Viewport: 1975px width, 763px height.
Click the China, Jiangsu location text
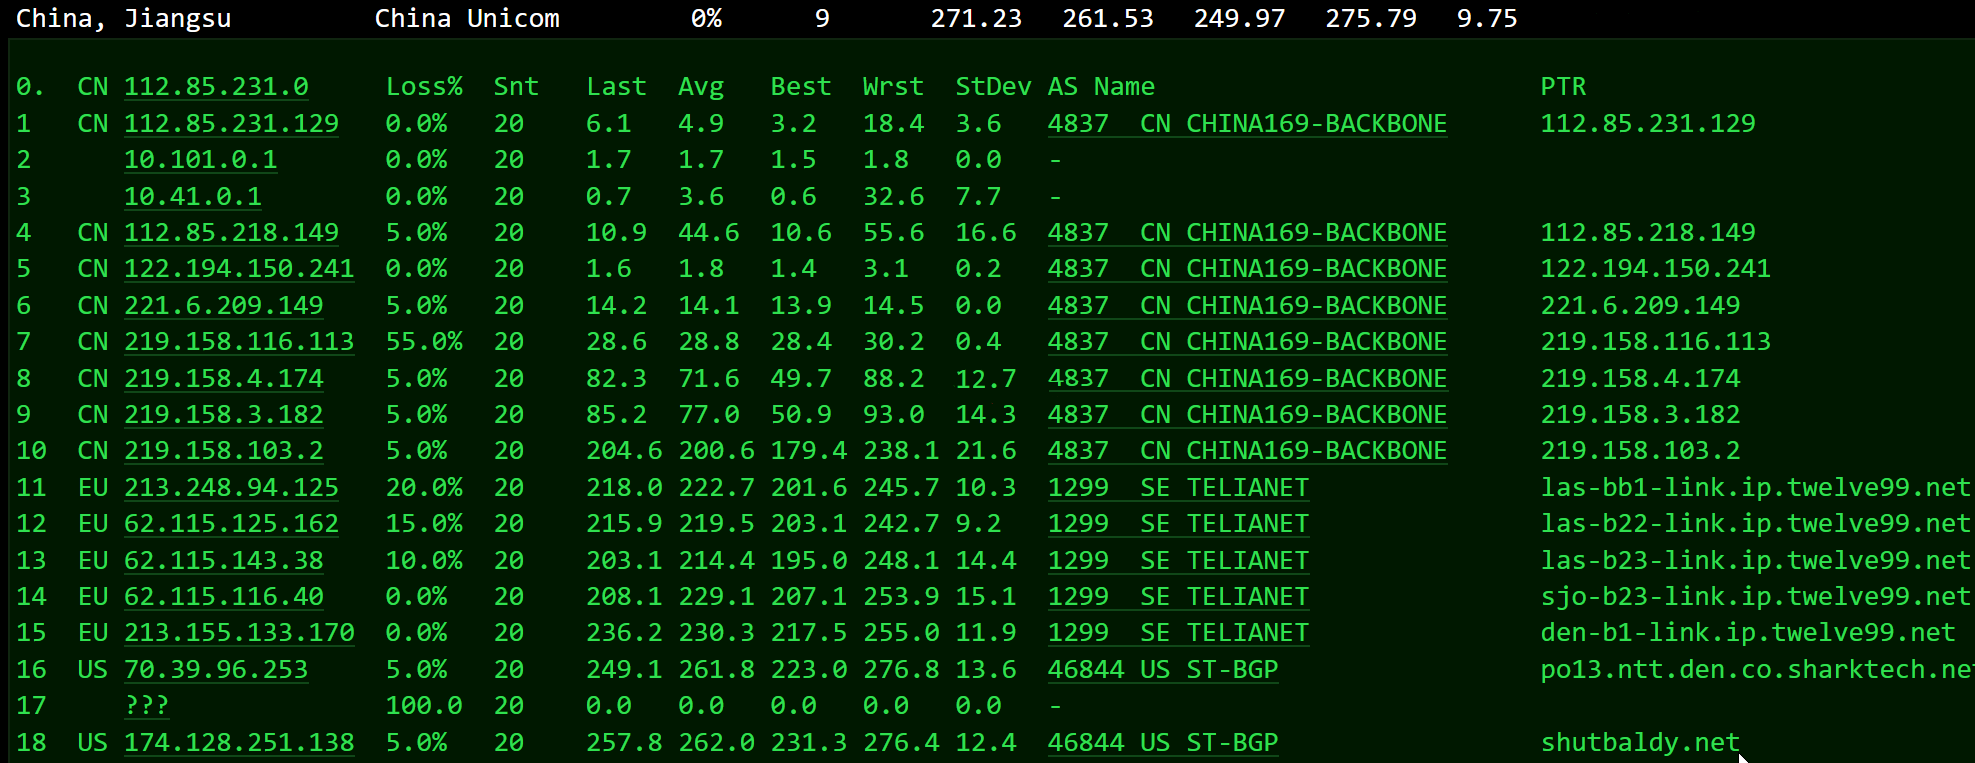point(124,18)
